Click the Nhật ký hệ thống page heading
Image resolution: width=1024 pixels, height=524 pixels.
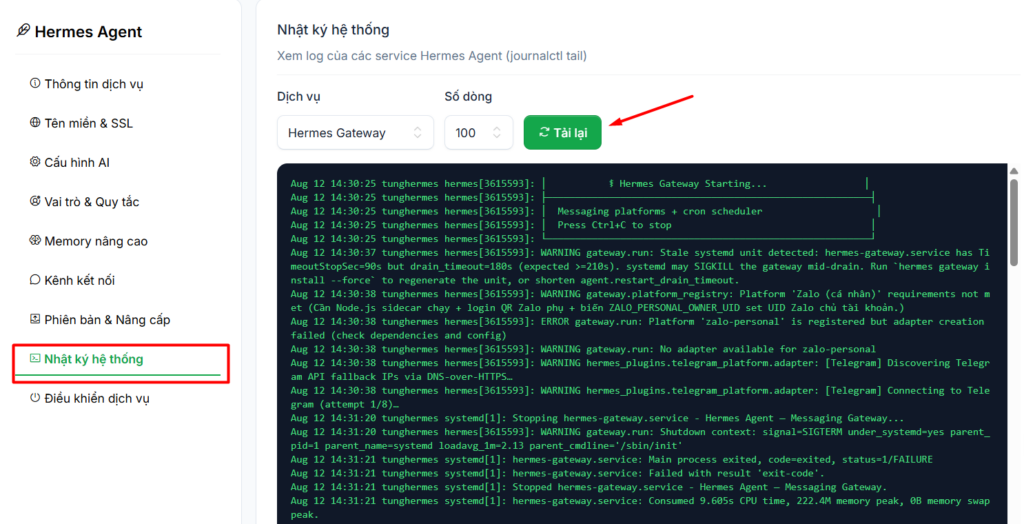pyautogui.click(x=333, y=29)
